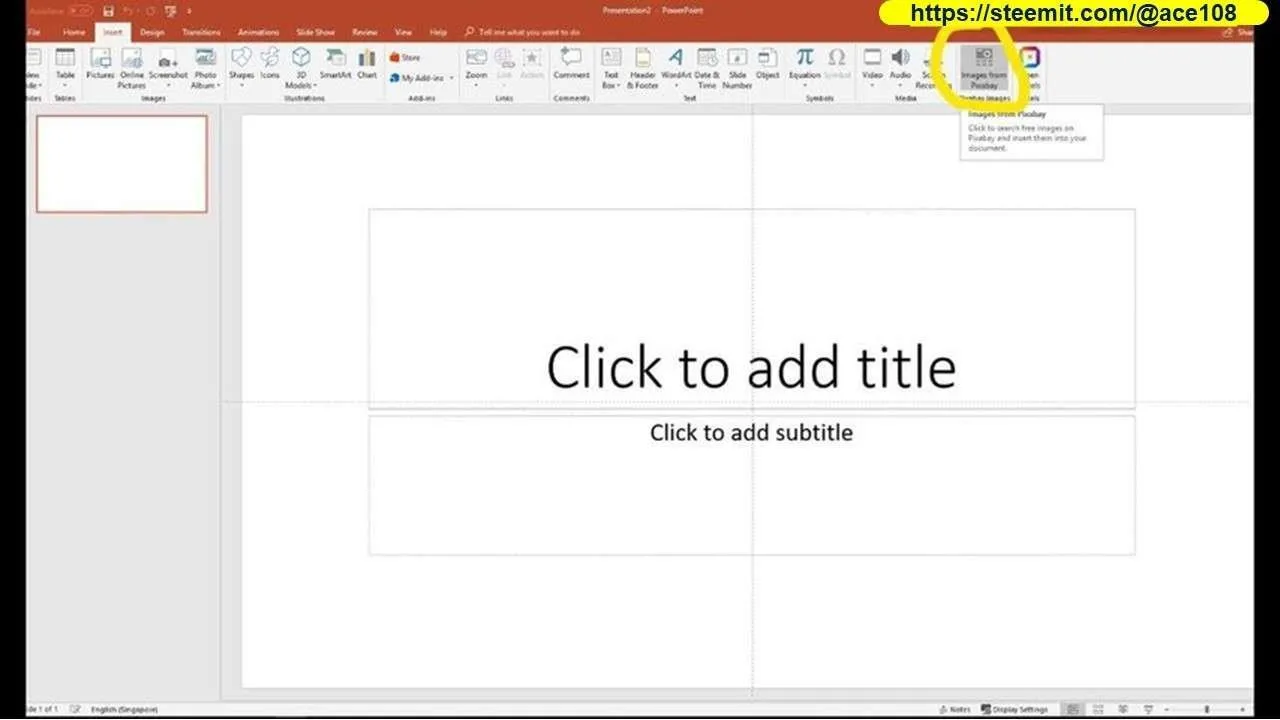Switch to Reading view in status bar

(x=1123, y=709)
